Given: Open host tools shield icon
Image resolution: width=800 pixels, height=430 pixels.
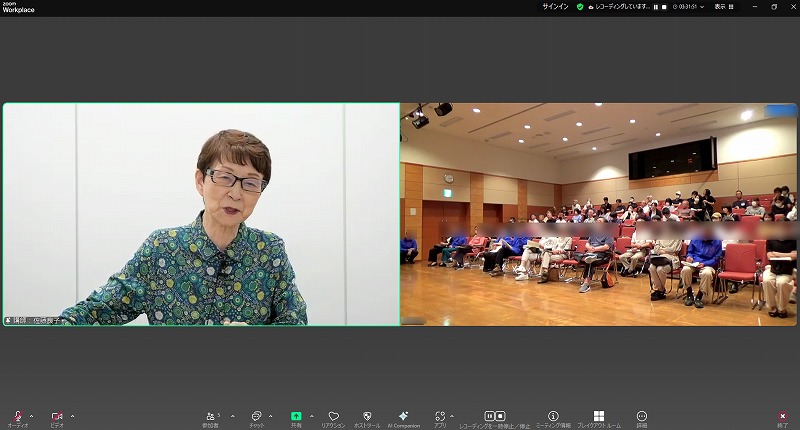Looking at the screenshot, I should pos(367,415).
